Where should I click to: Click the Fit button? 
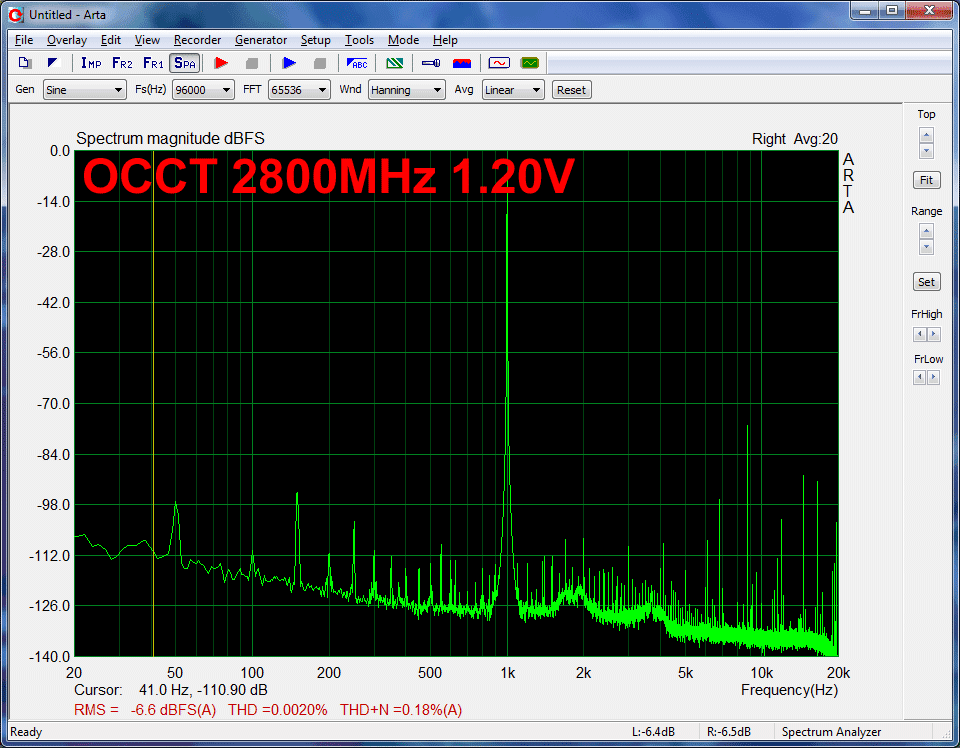[926, 180]
